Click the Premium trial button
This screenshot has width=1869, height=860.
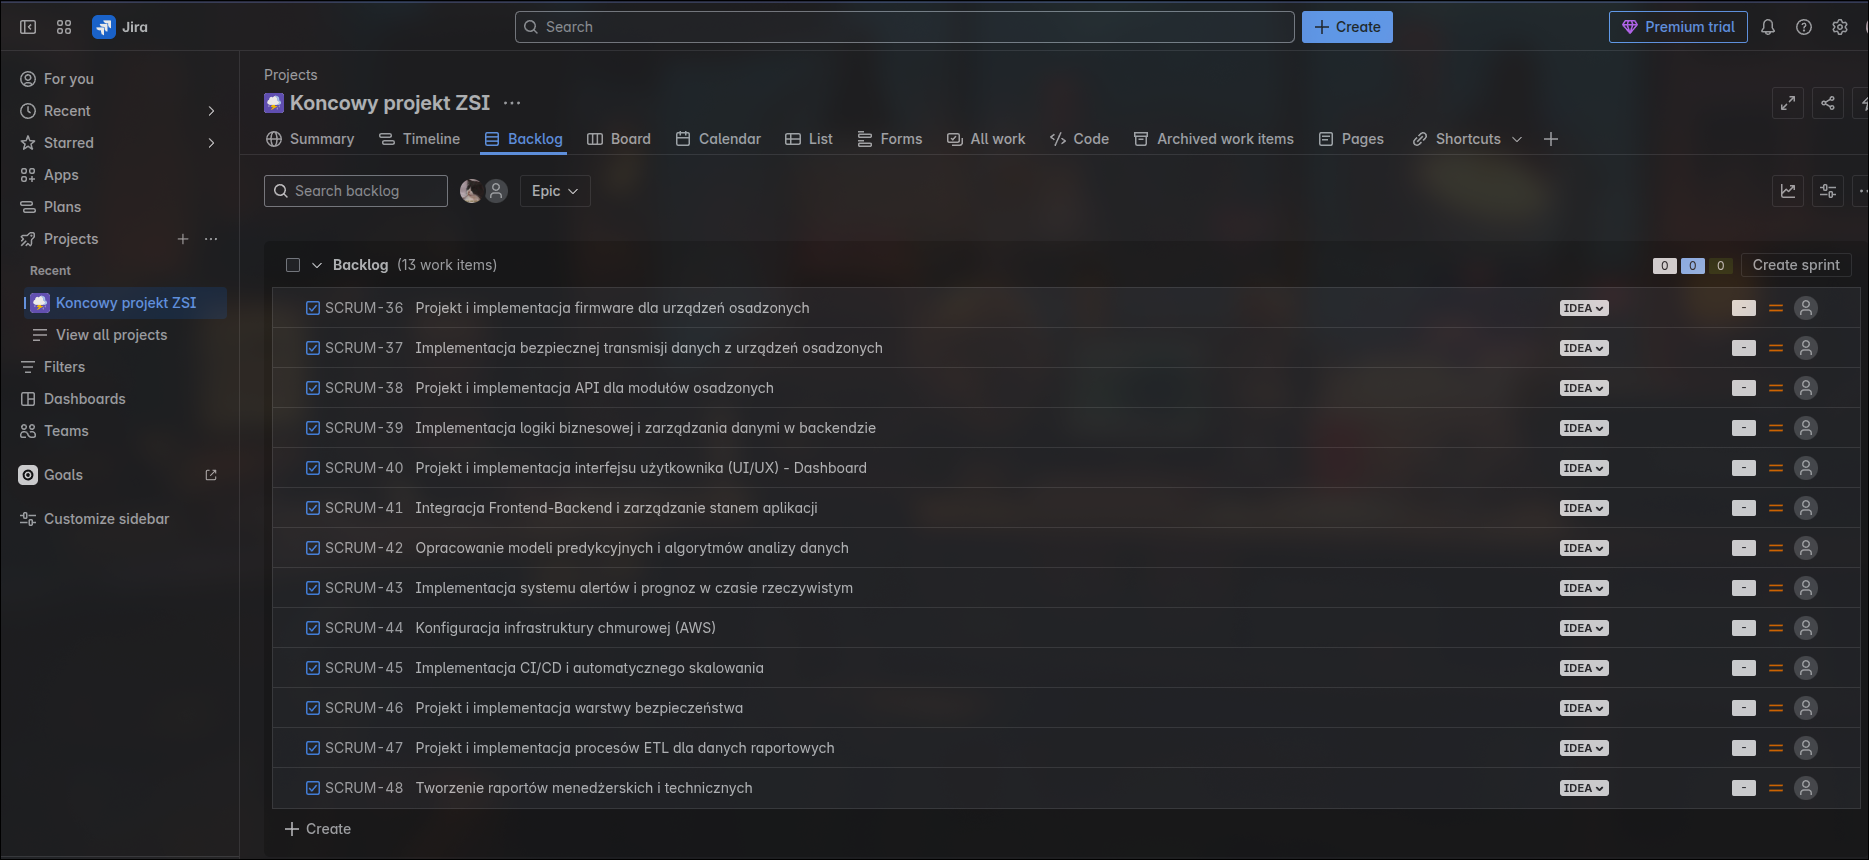coord(1678,27)
